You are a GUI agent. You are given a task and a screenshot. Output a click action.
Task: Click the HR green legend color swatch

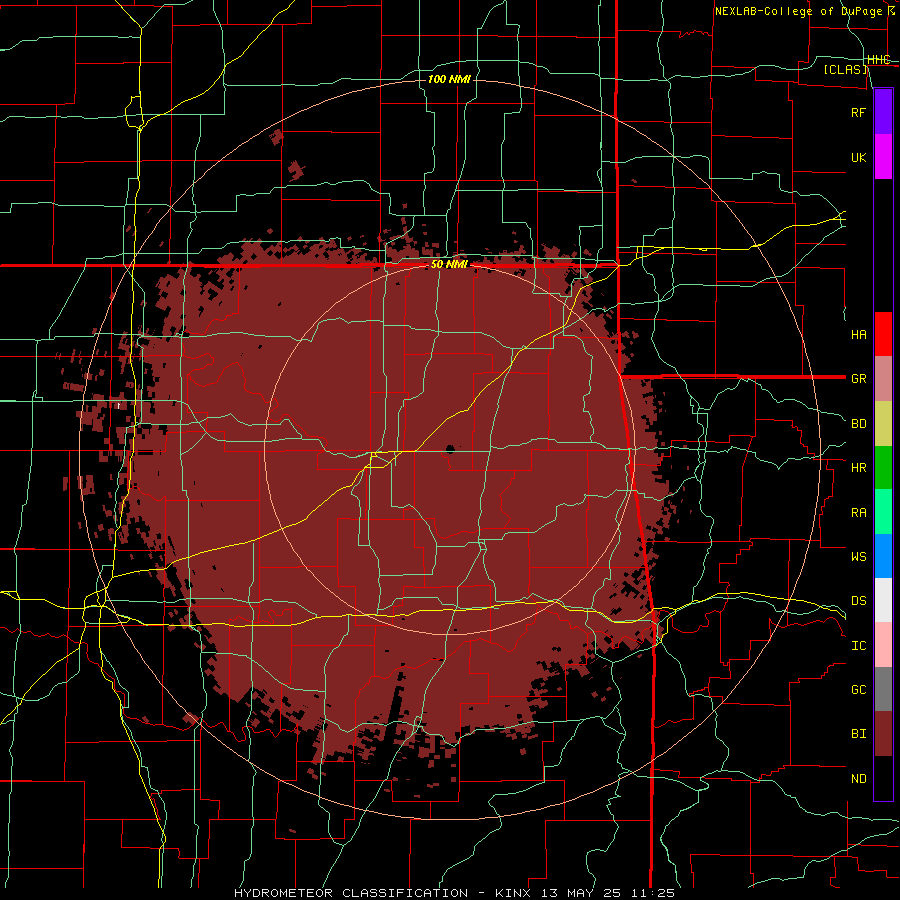883,467
